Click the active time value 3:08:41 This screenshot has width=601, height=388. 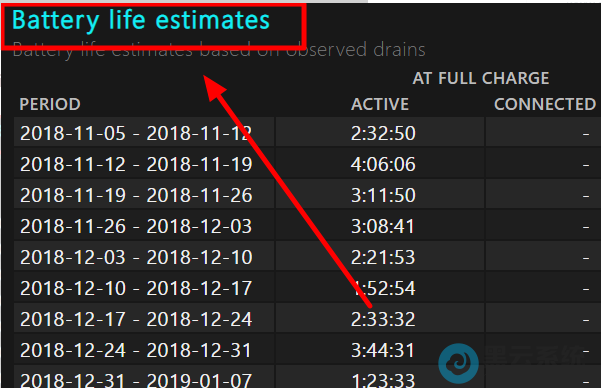(383, 226)
